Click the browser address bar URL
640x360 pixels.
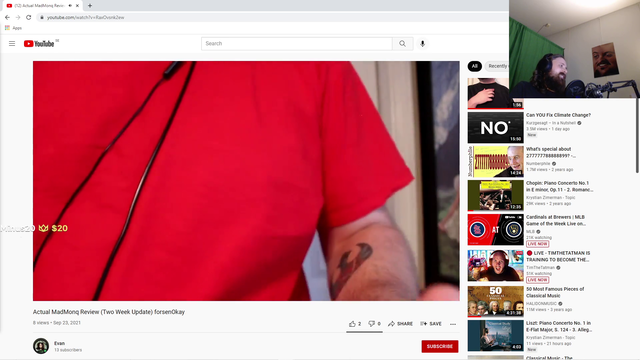85,18
